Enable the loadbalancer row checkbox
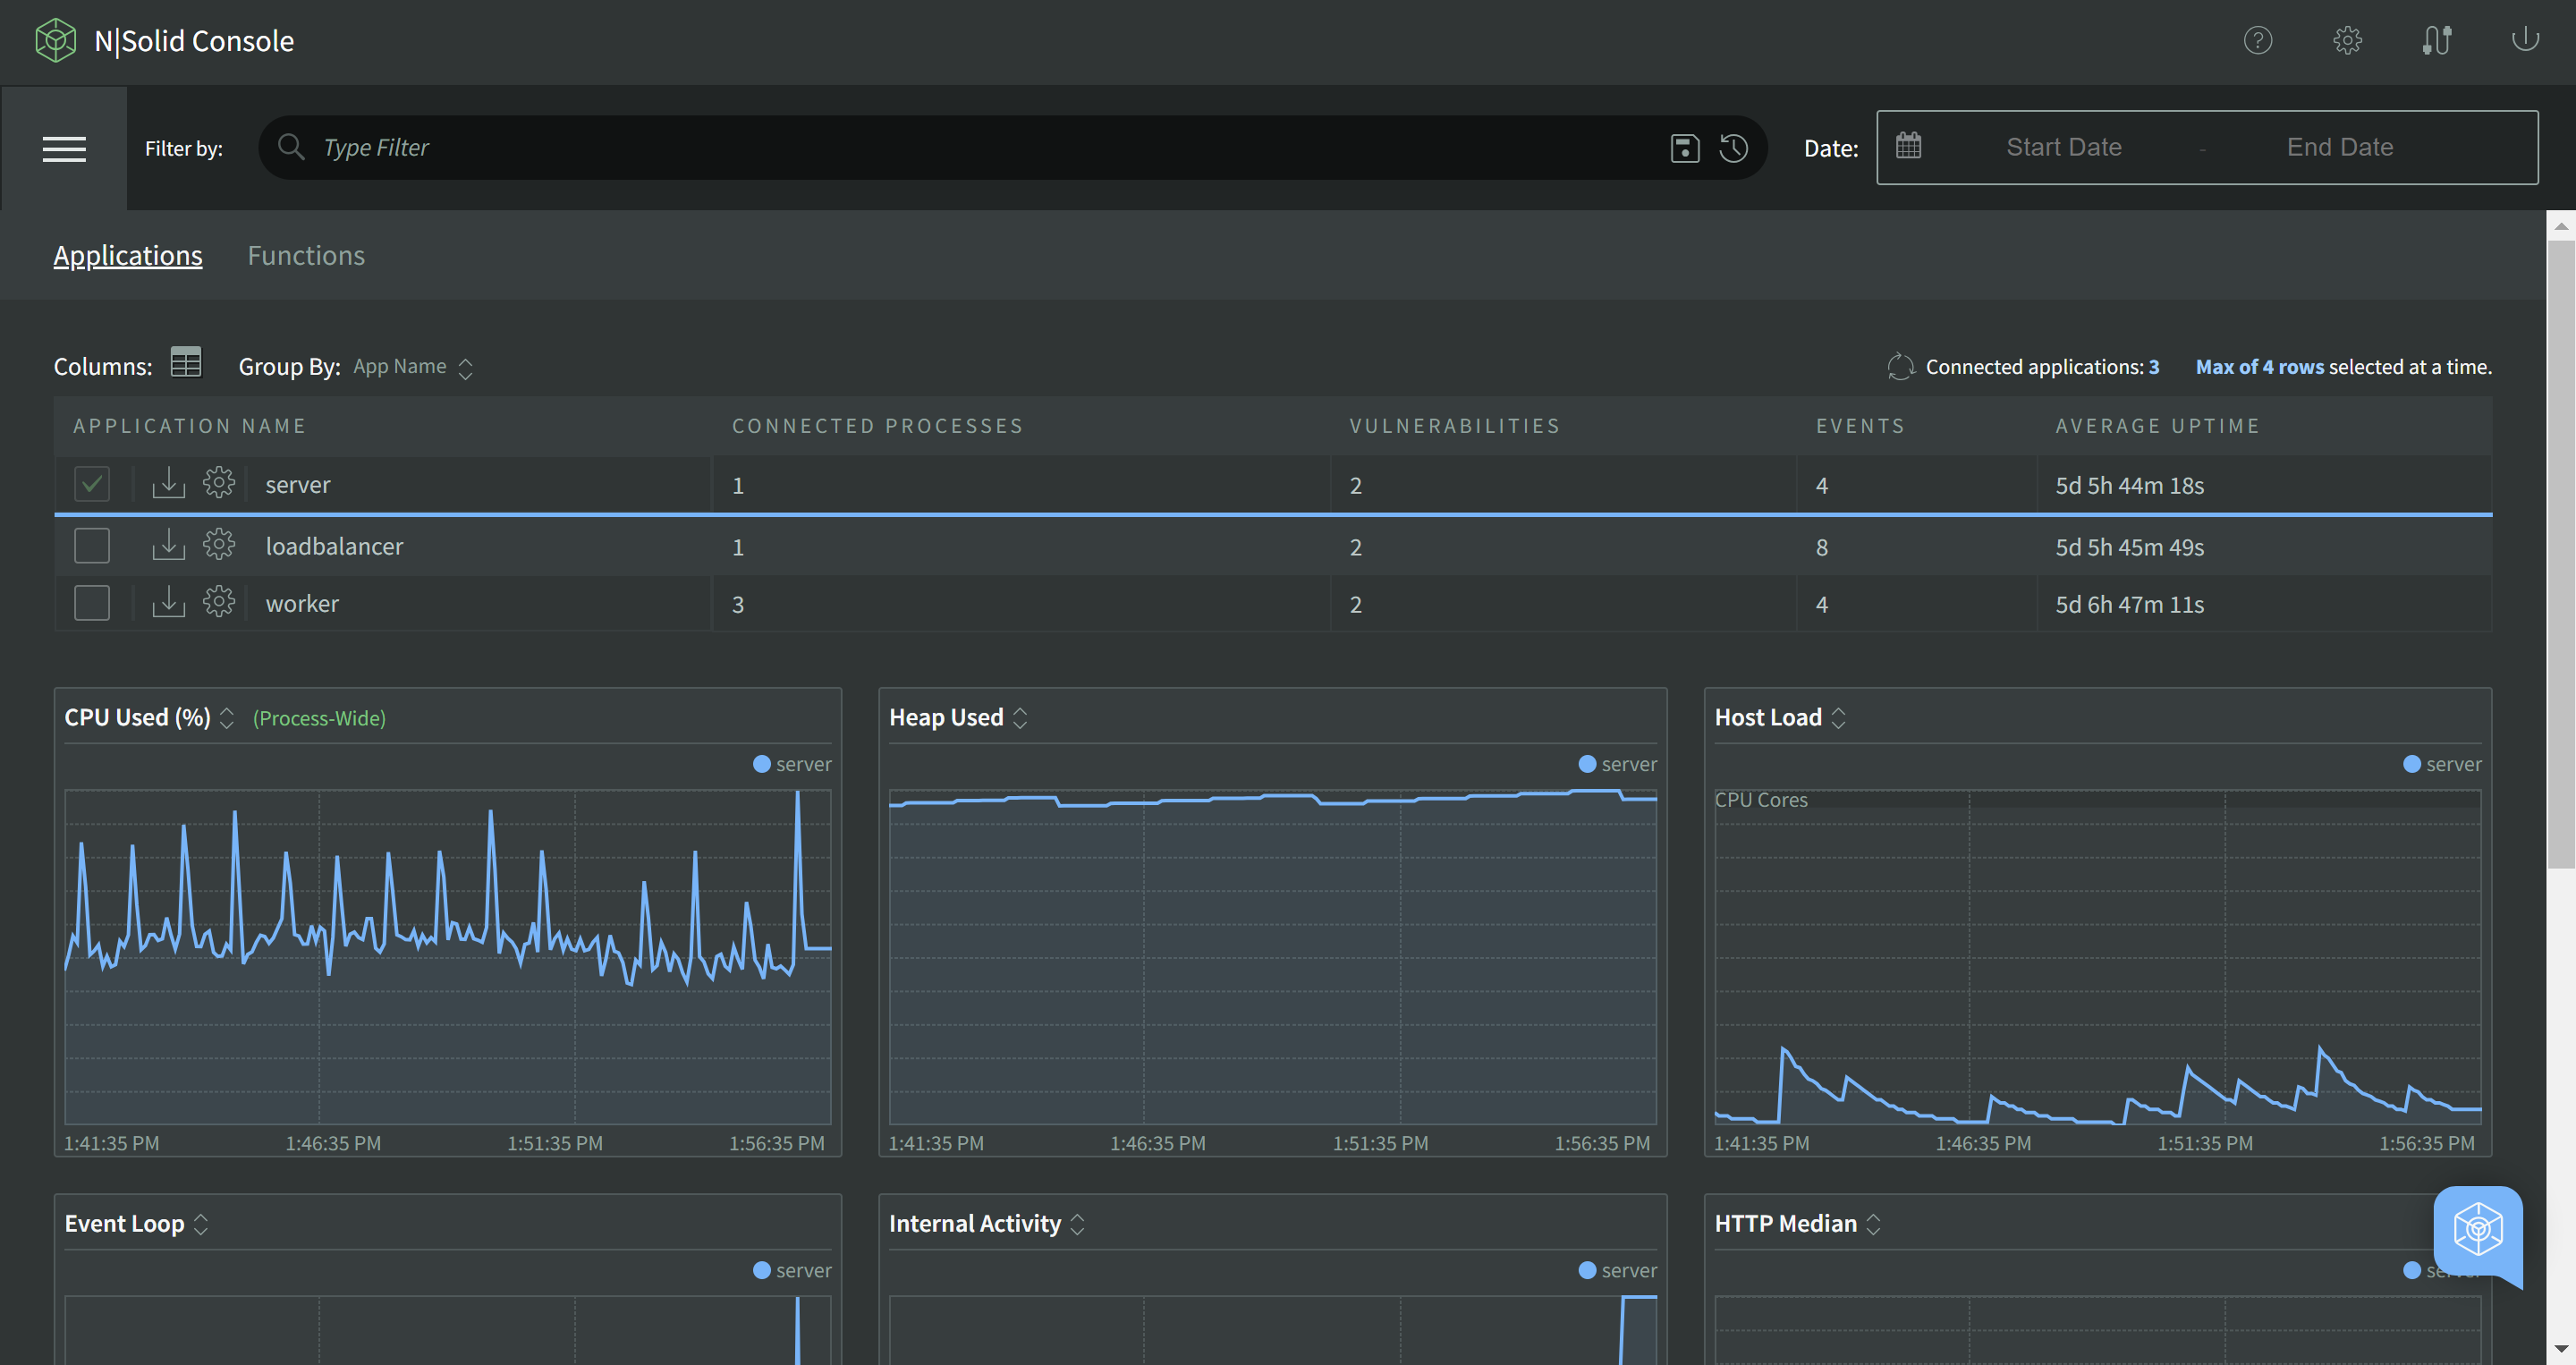This screenshot has height=1365, width=2576. coord(90,546)
